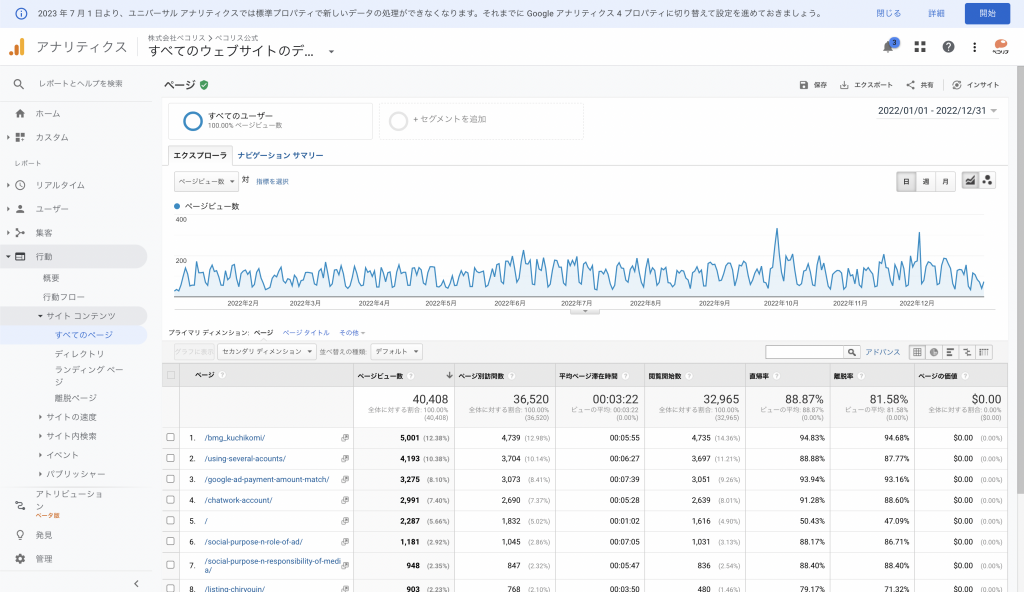Open the date range 2022/01/01 - 2022/12/31 picker

pyautogui.click(x=937, y=110)
